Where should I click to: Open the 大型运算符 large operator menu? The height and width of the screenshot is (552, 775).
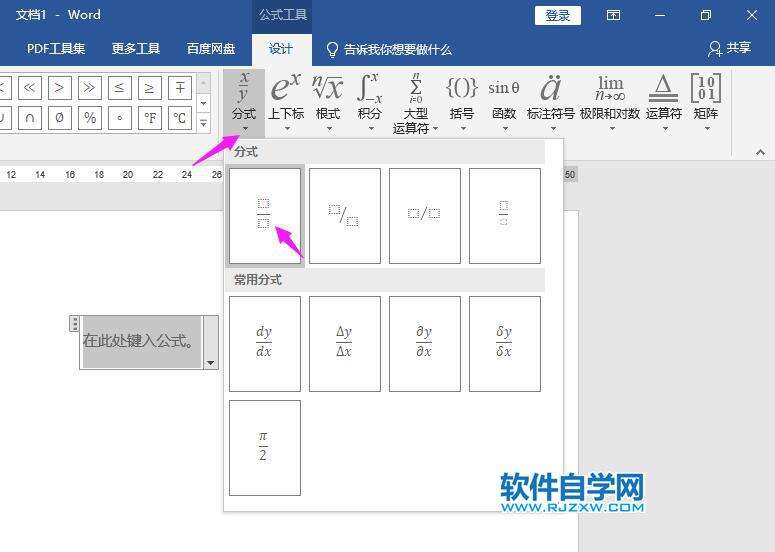click(x=416, y=103)
